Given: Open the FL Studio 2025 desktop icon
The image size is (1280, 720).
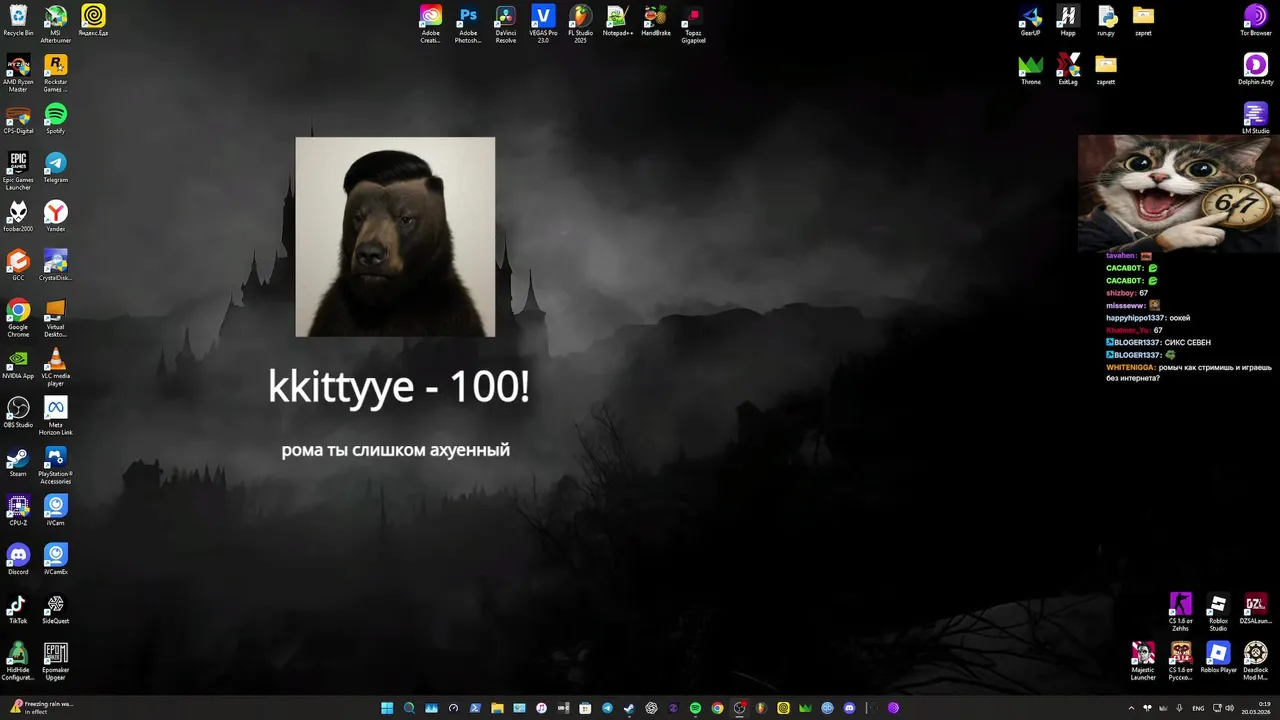Looking at the screenshot, I should click(x=581, y=24).
